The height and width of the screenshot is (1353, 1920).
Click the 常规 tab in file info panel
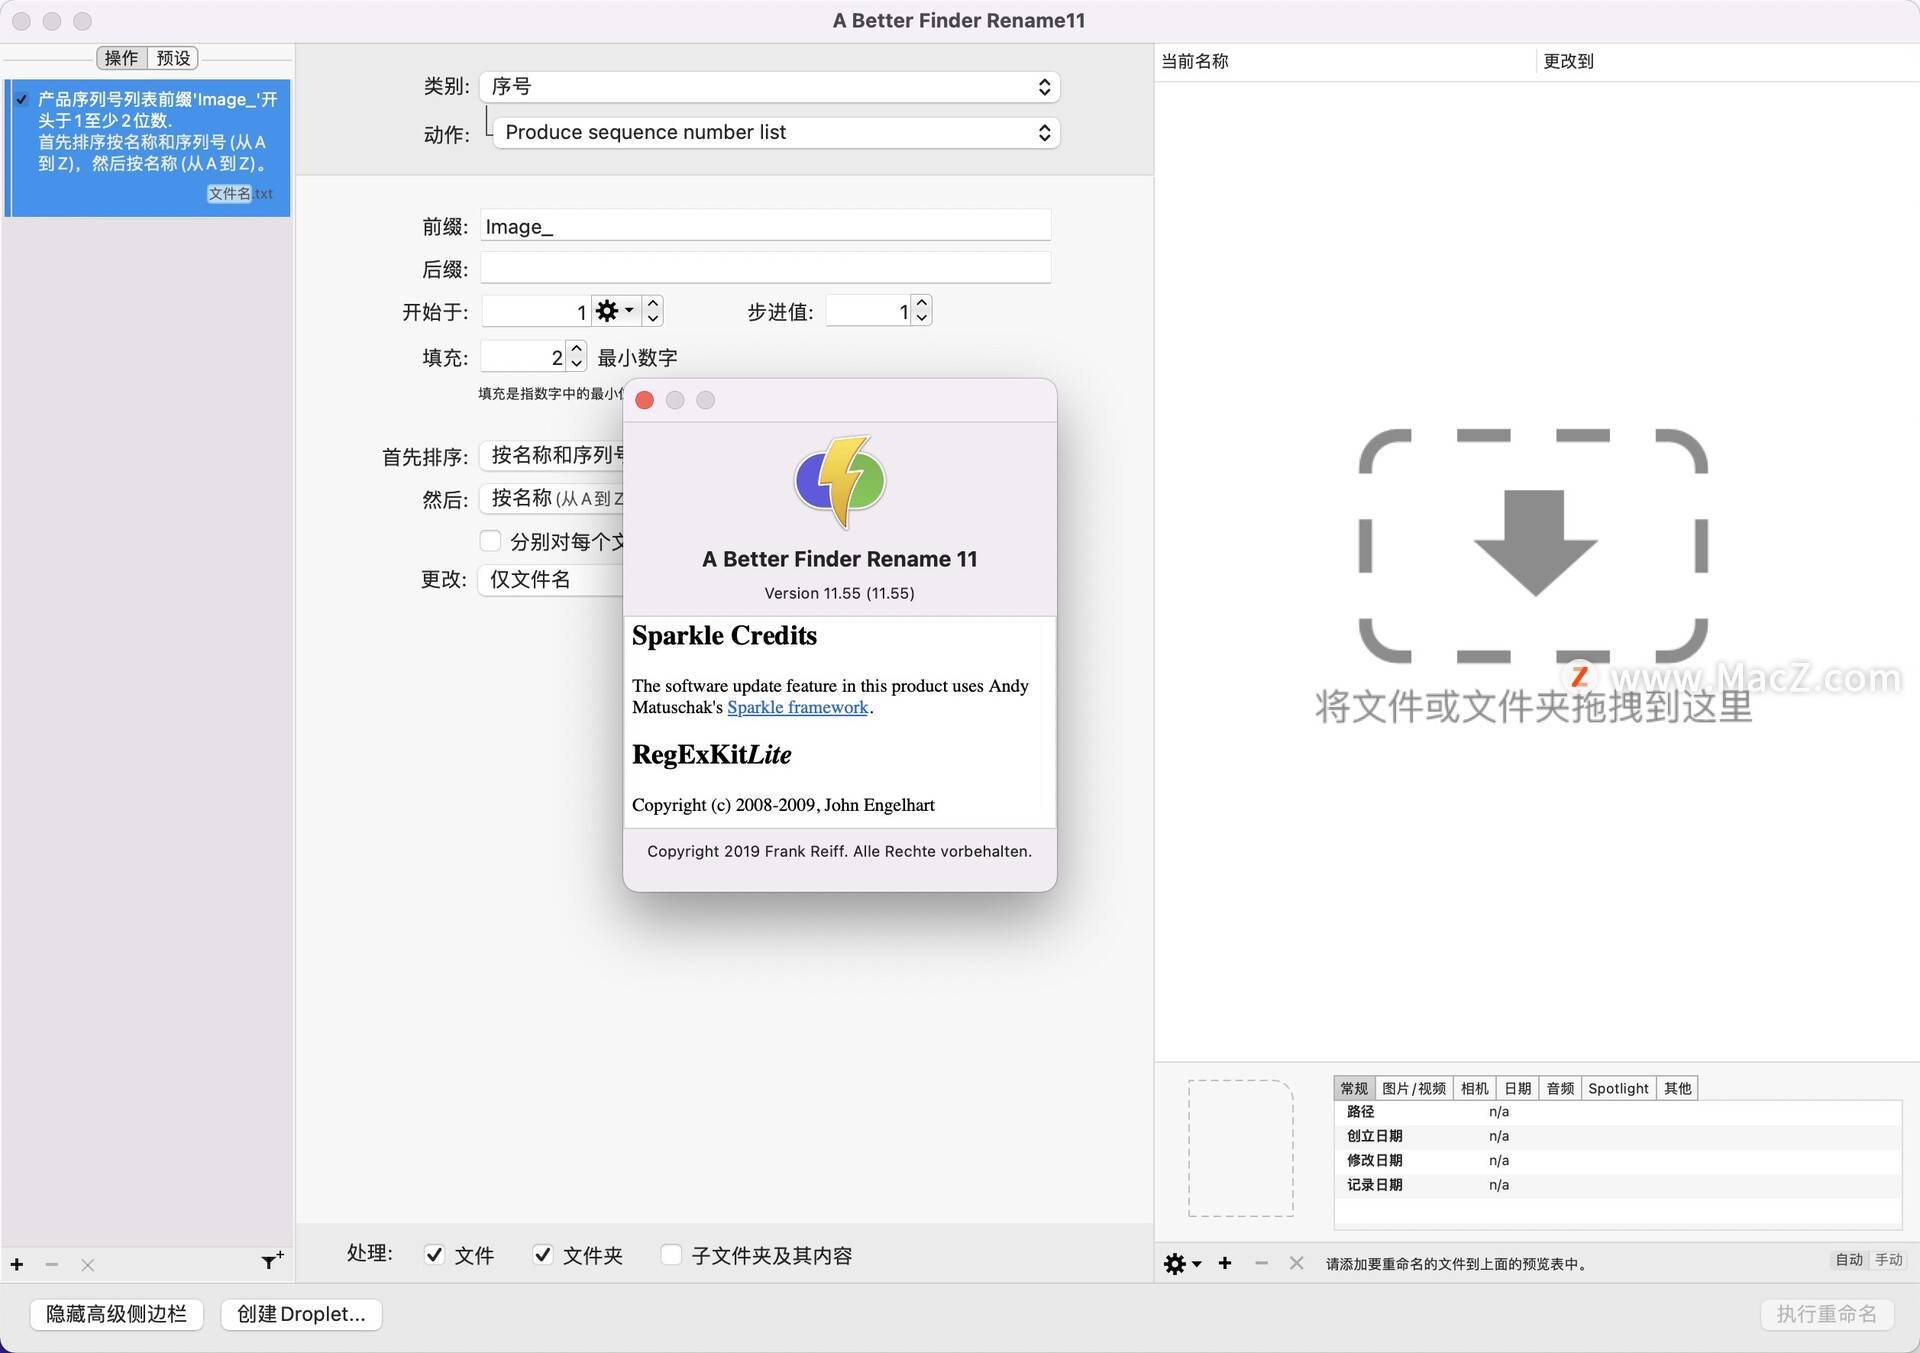pos(1350,1086)
